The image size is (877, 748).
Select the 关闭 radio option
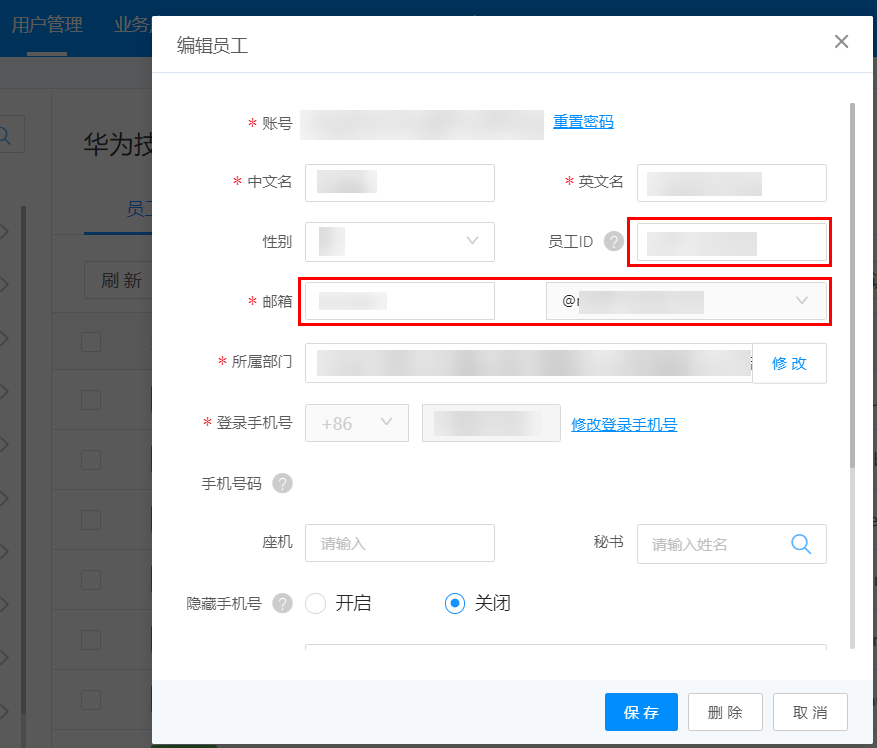tap(455, 603)
